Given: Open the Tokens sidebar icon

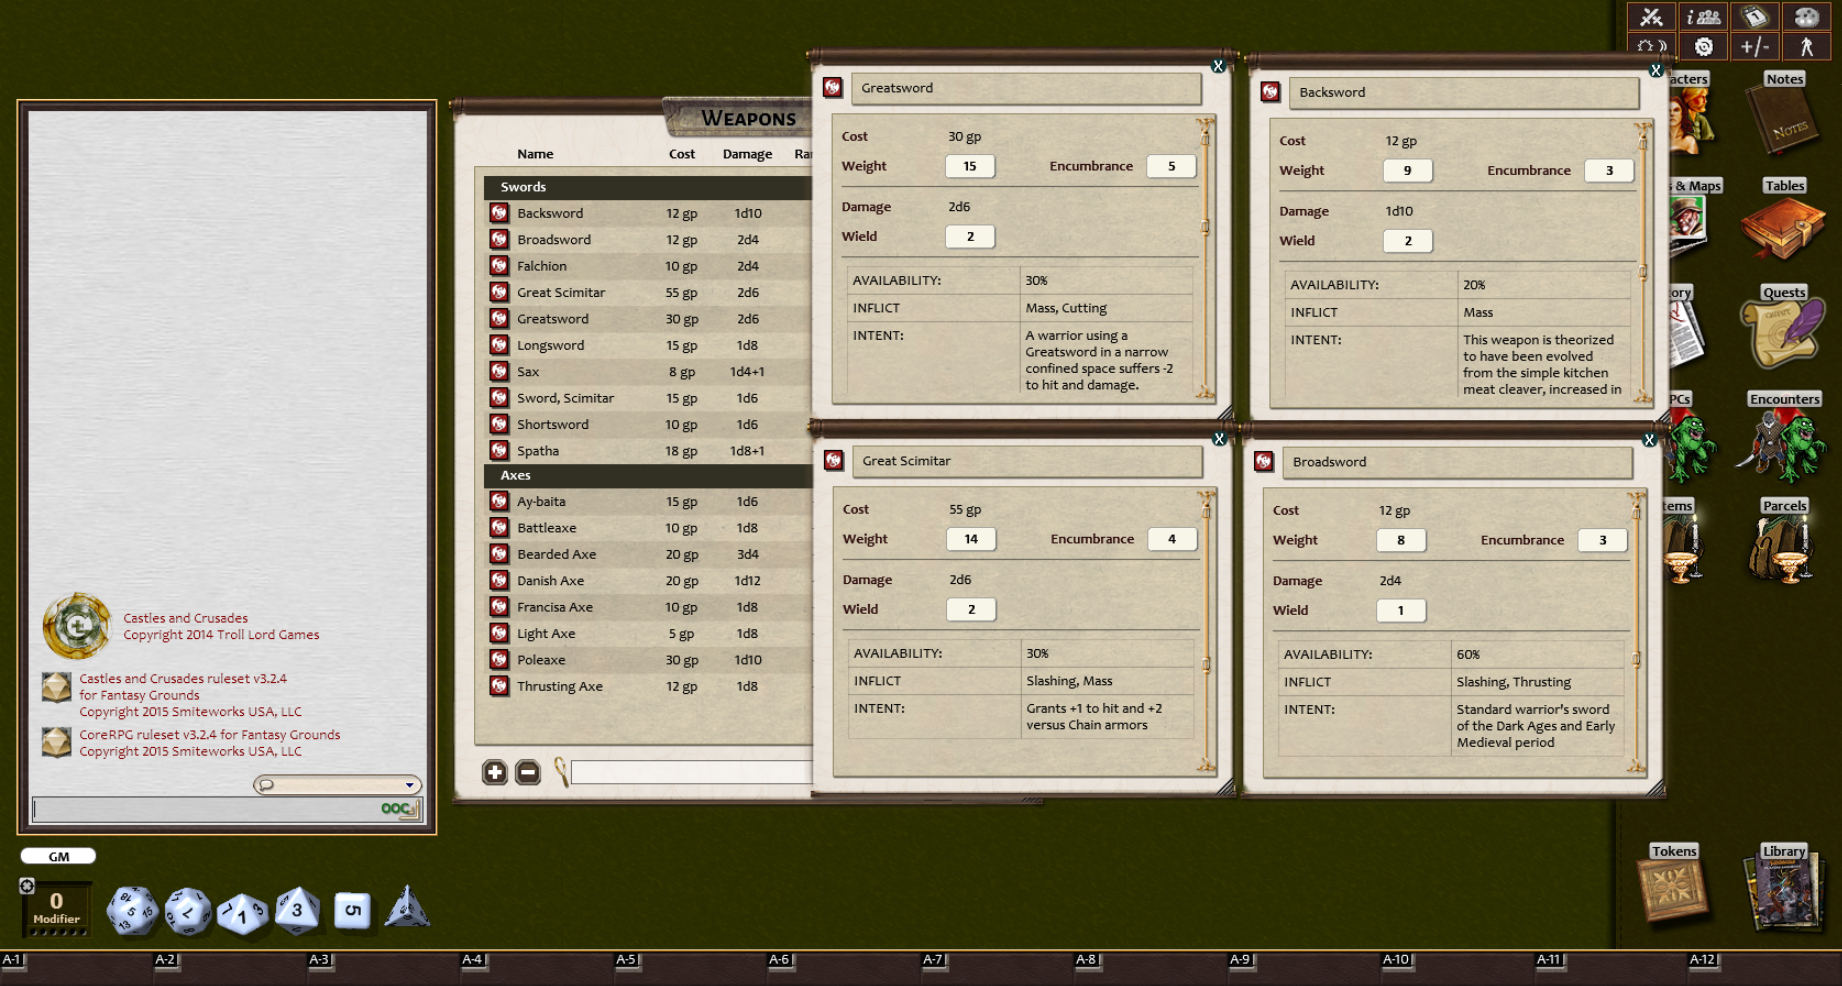Looking at the screenshot, I should pyautogui.click(x=1674, y=884).
